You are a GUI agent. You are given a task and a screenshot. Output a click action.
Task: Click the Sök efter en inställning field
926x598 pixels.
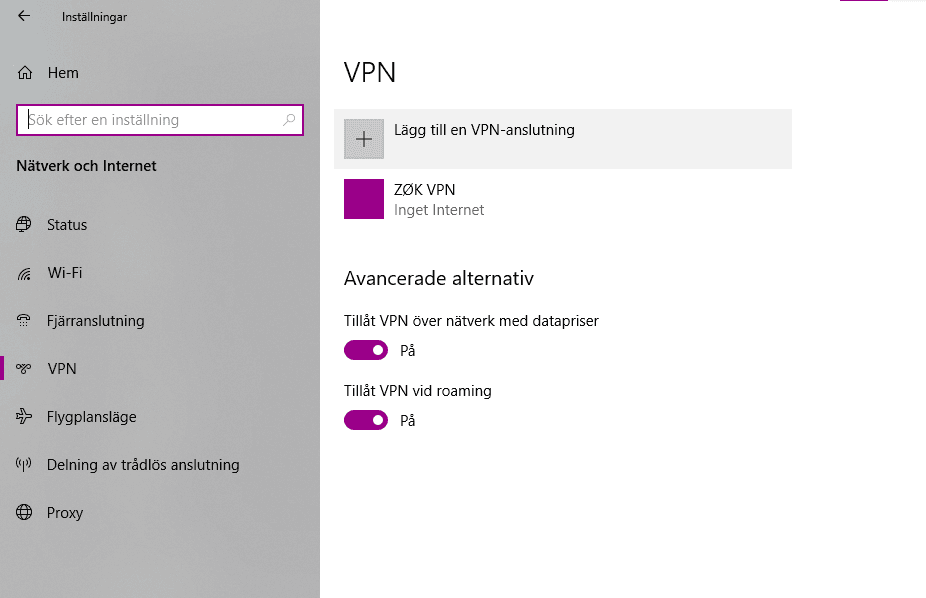click(x=160, y=120)
